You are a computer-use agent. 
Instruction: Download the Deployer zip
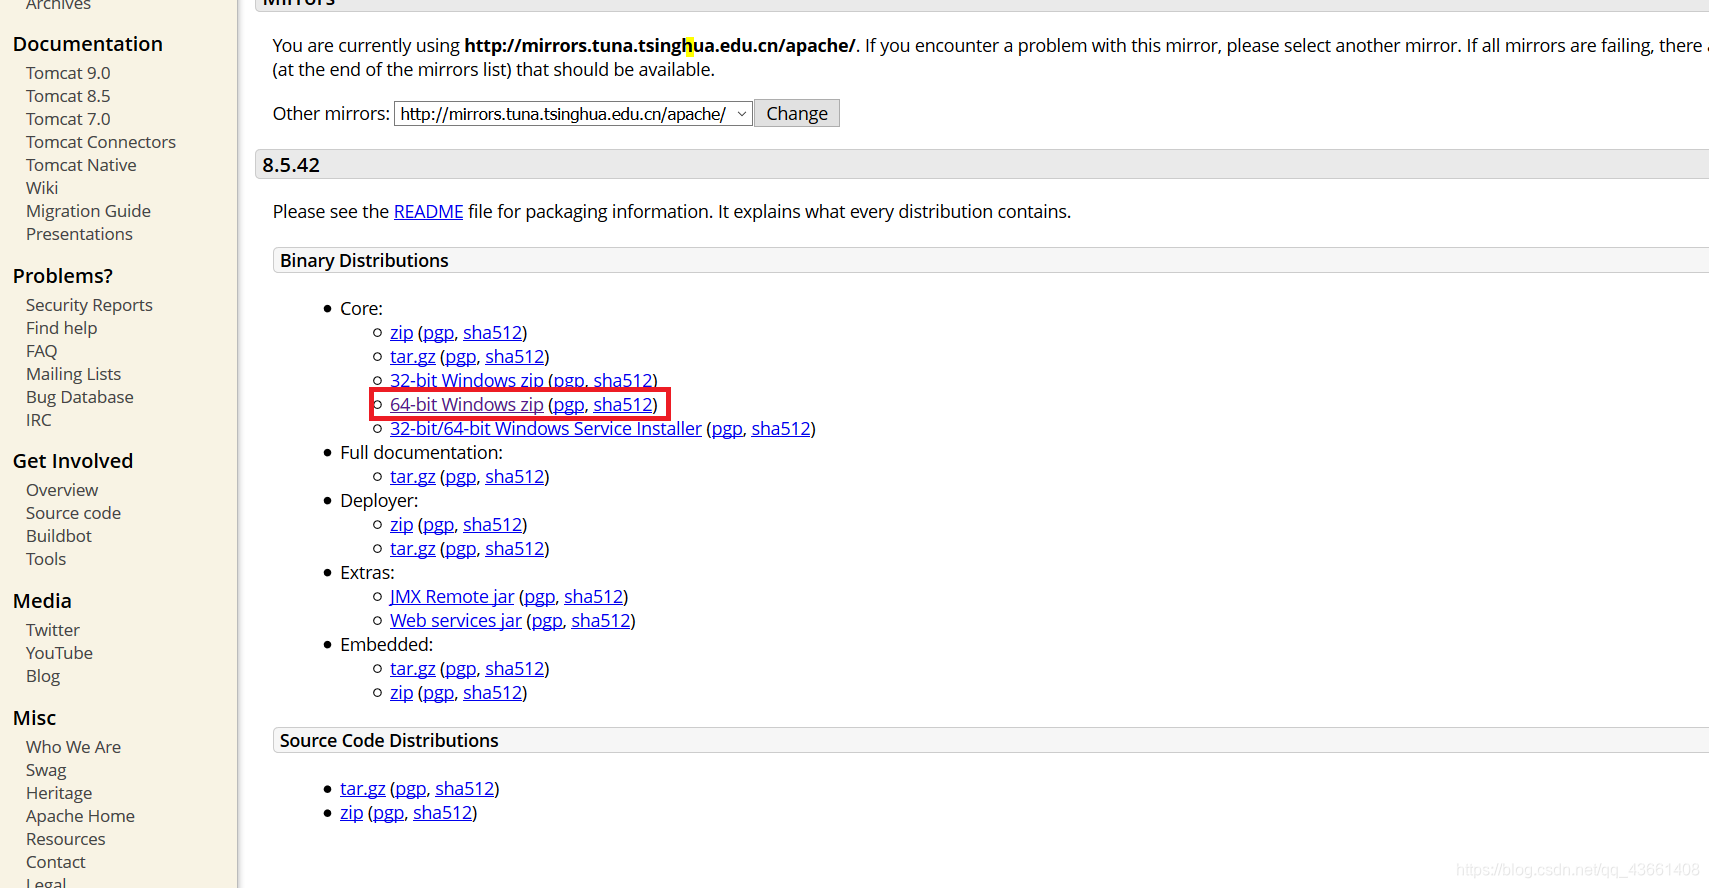coord(401,525)
